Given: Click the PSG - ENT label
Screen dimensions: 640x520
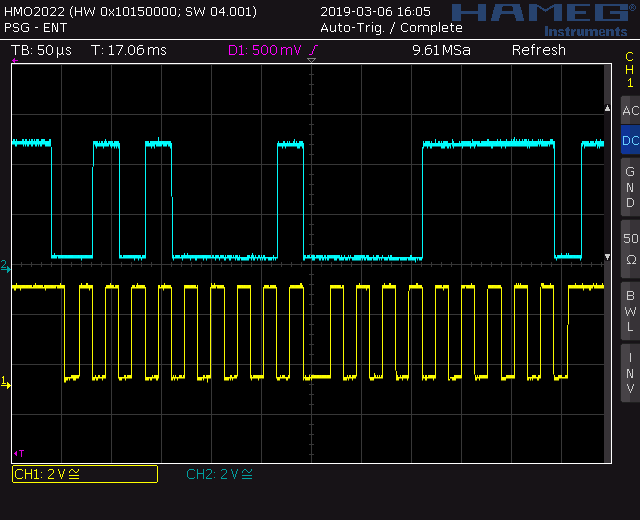Looking at the screenshot, I should click(x=36, y=28).
